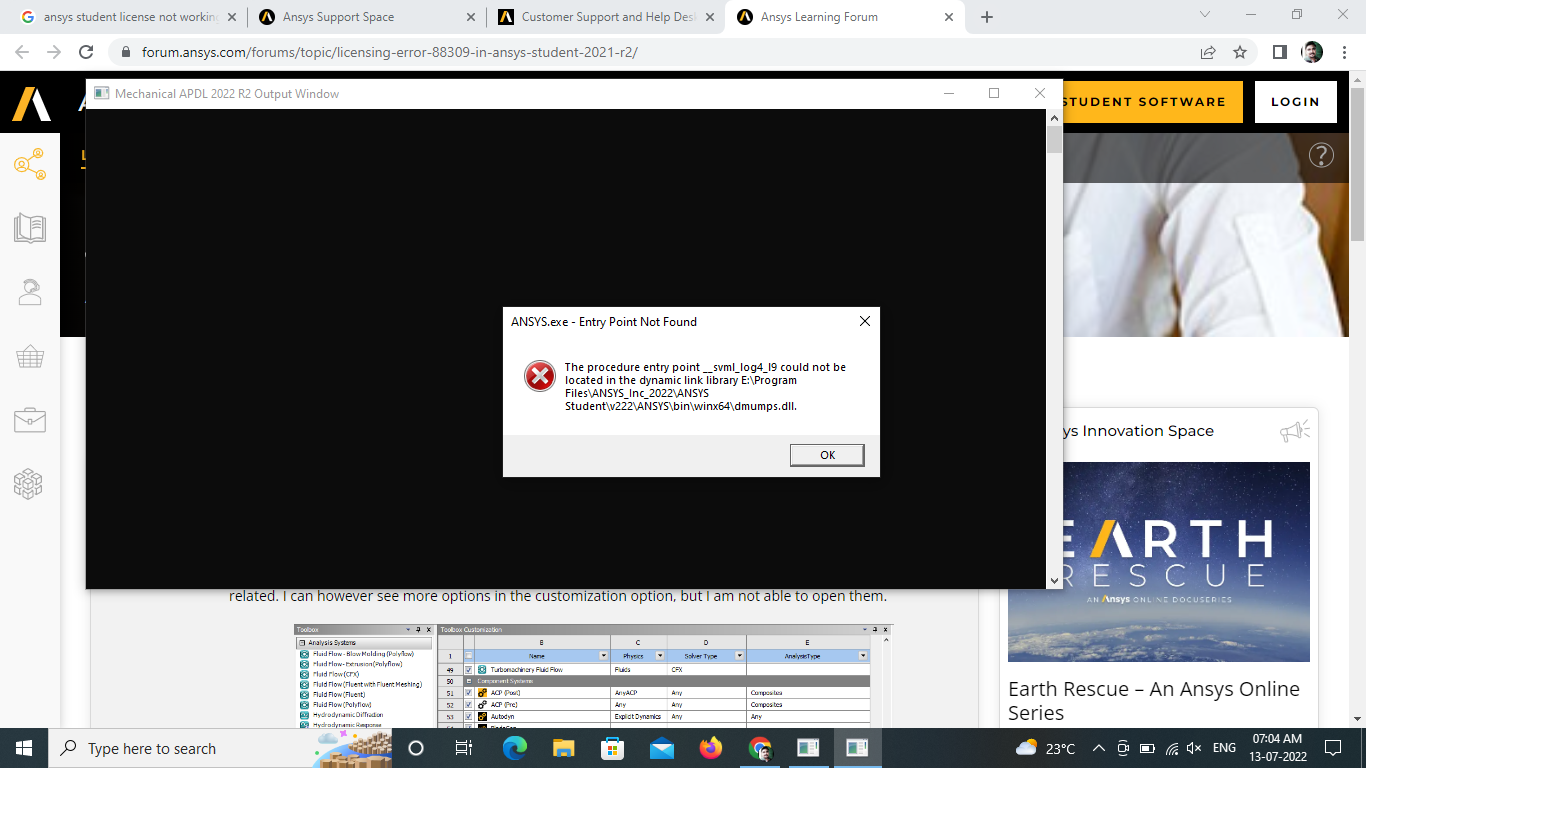This screenshot has height=826, width=1568.
Task: Click the muted volume tray icon
Action: 1194,748
